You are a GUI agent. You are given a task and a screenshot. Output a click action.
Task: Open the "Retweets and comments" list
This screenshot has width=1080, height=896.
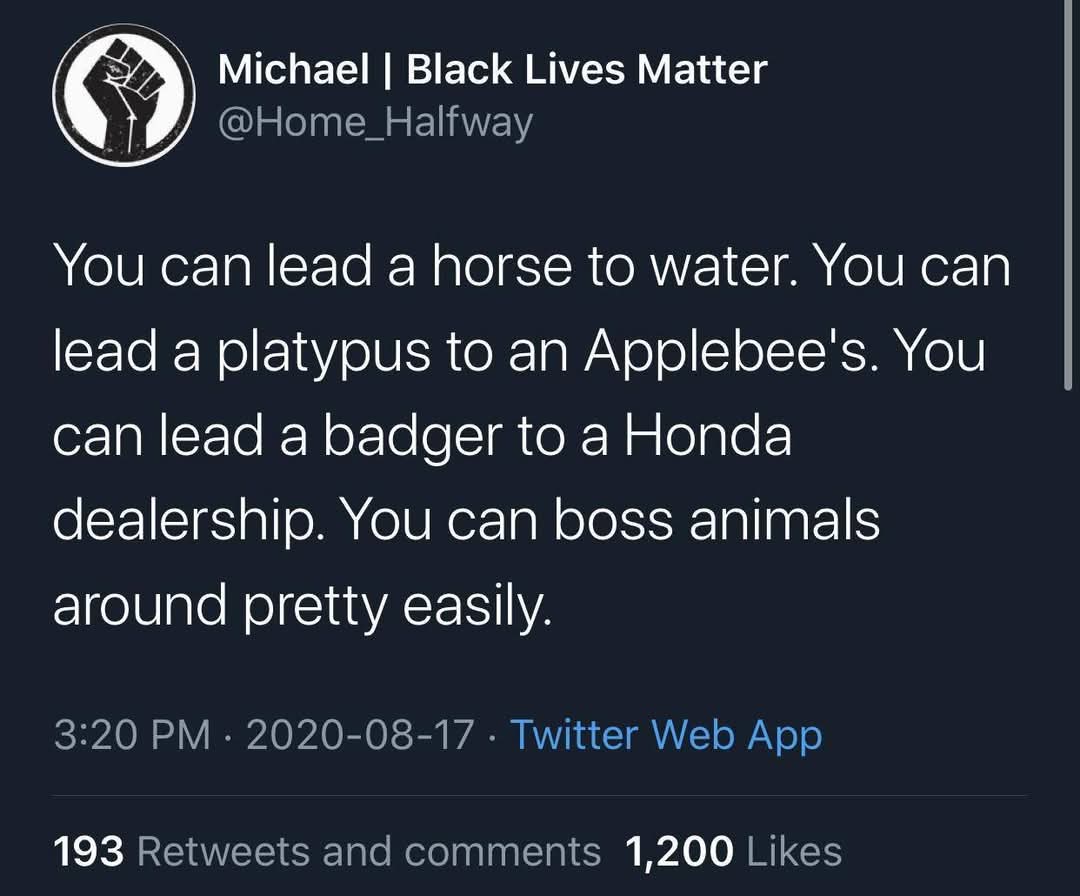pyautogui.click(x=368, y=851)
